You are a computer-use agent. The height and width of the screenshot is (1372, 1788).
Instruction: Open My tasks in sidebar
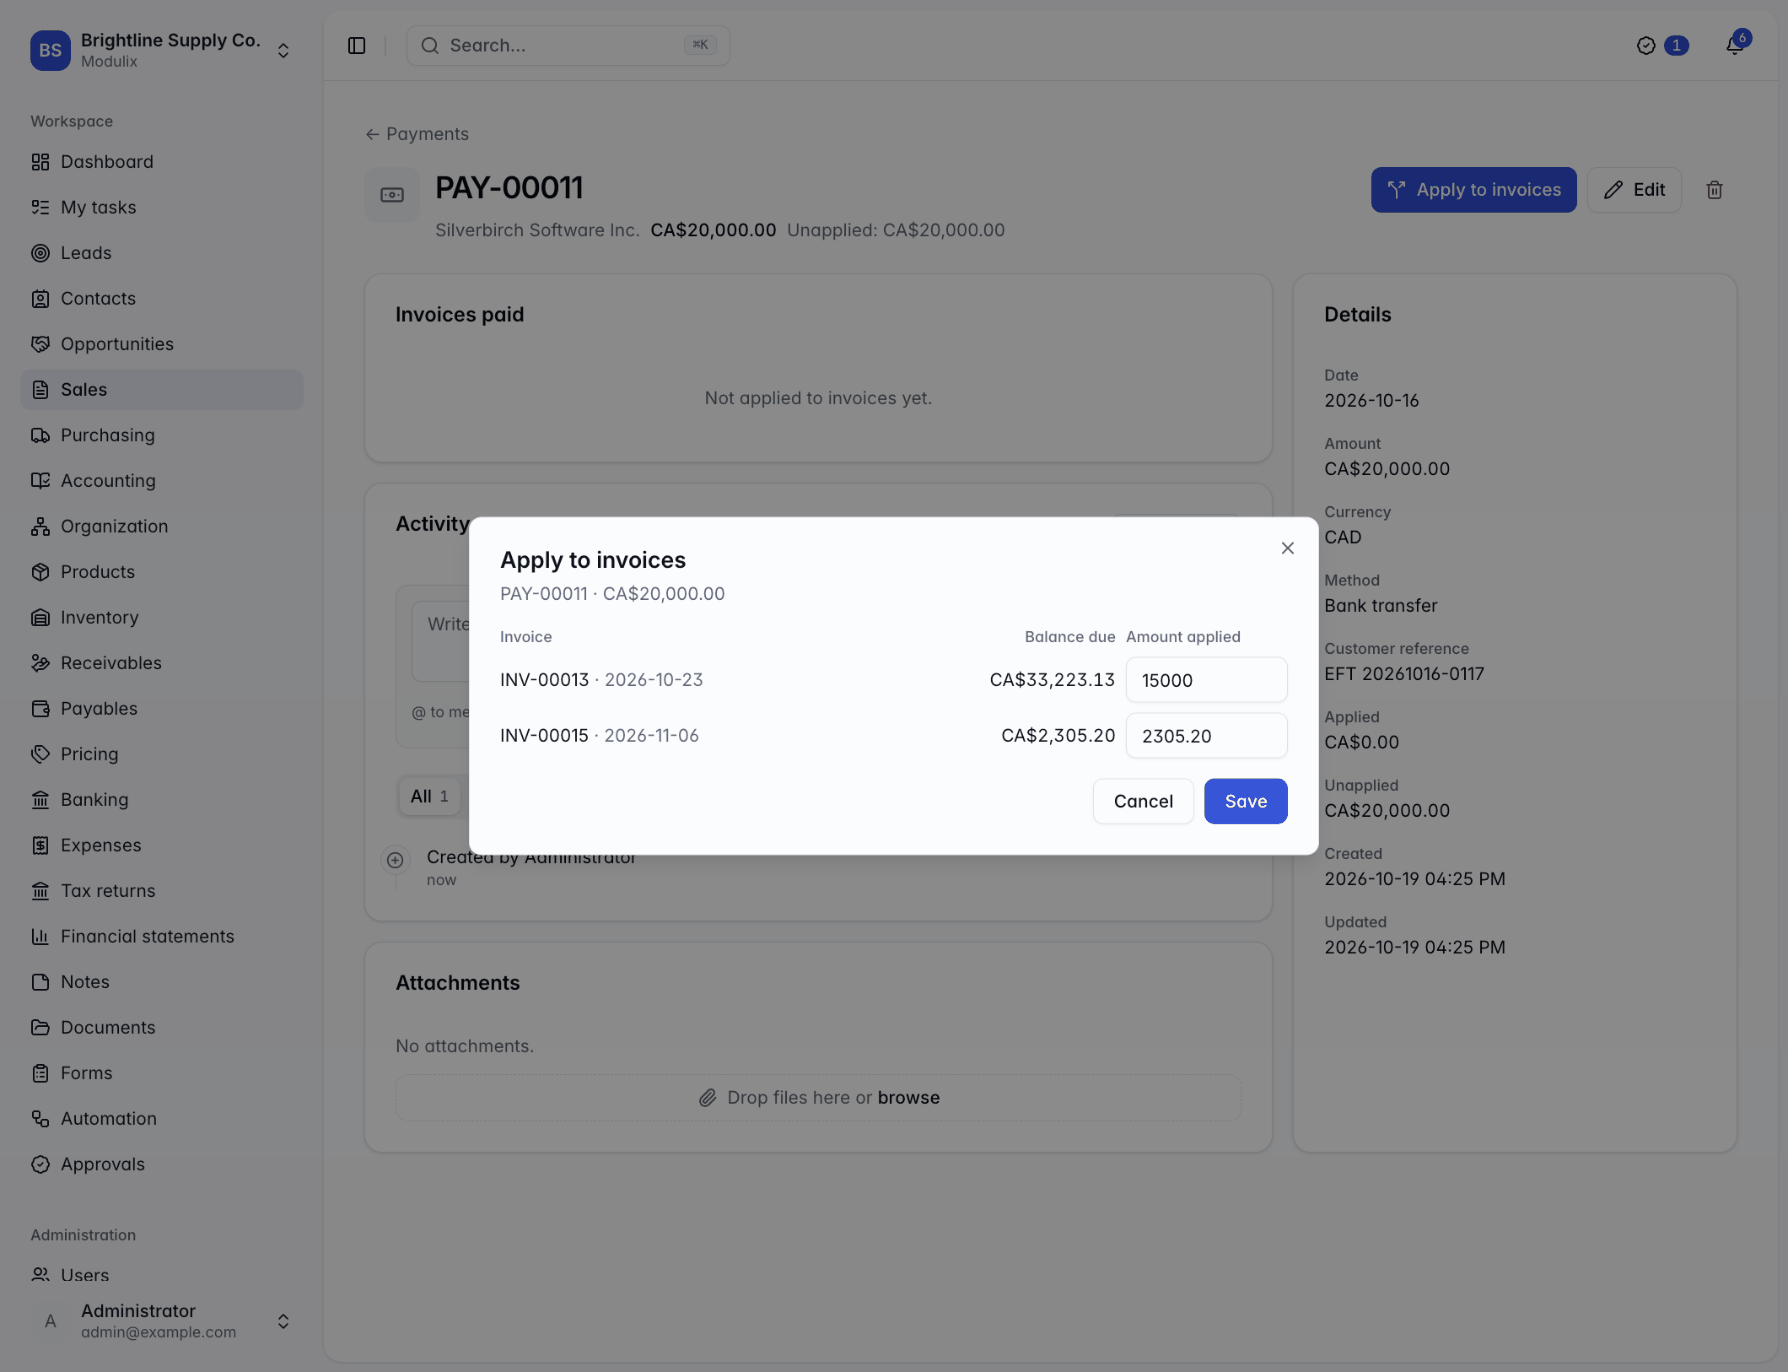pyautogui.click(x=162, y=207)
